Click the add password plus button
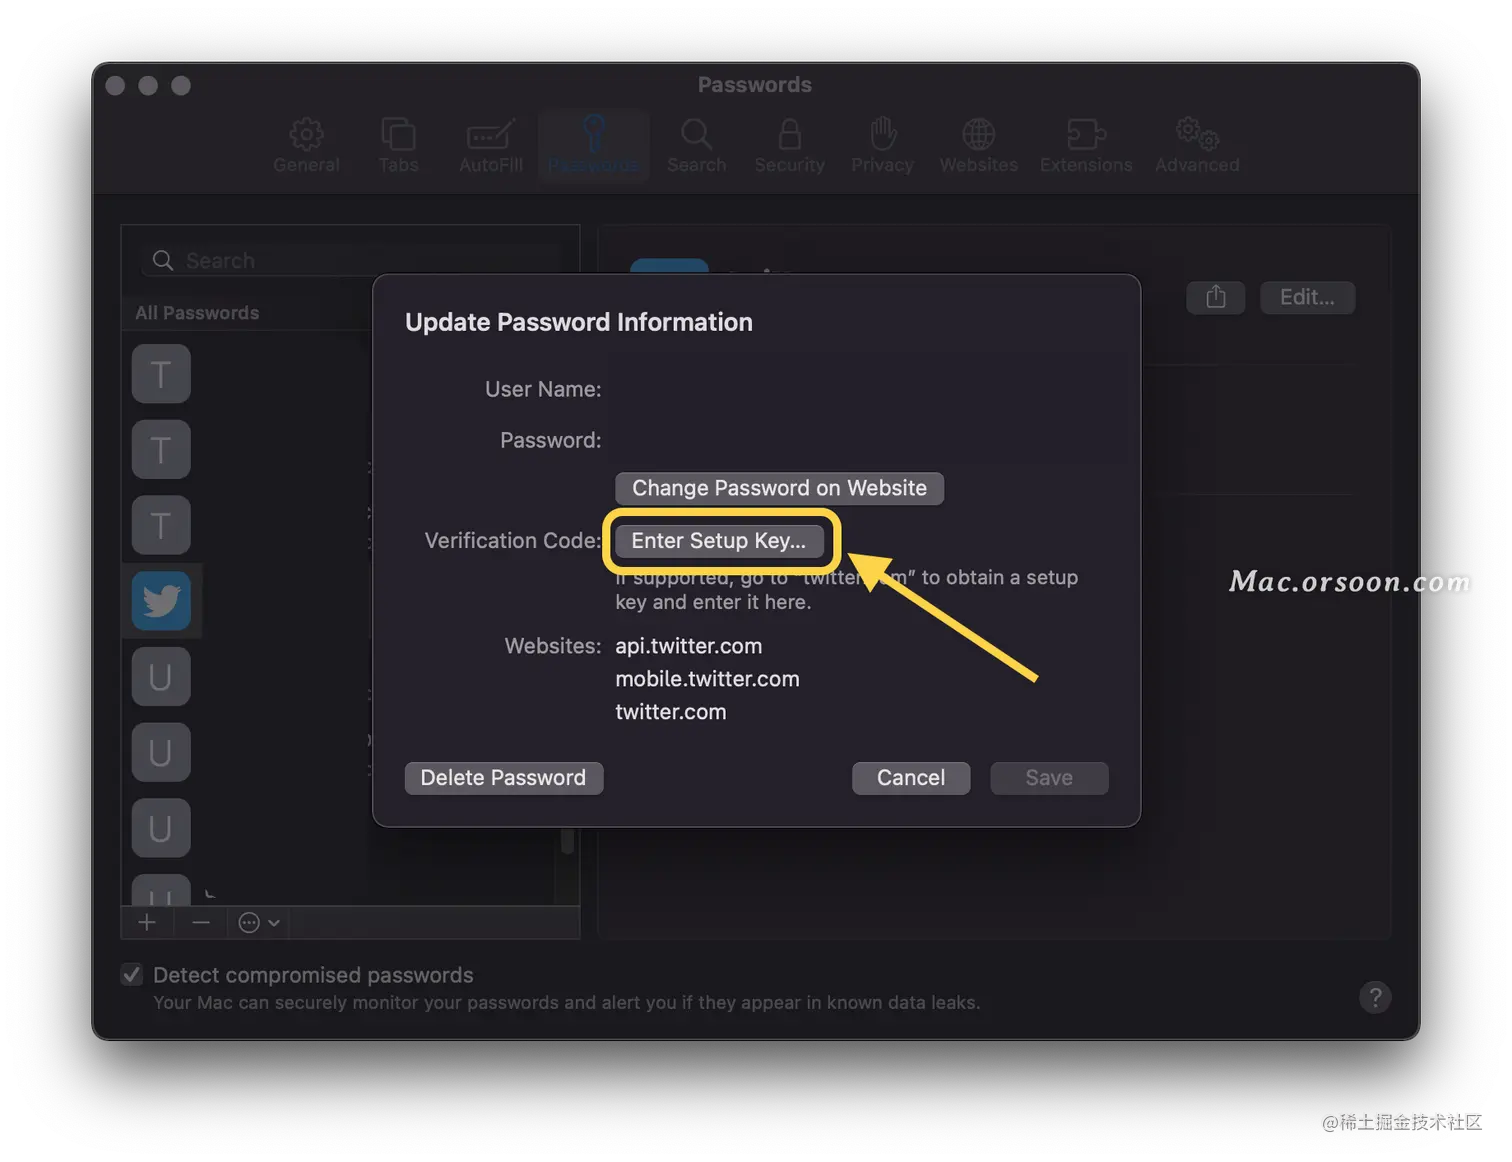Image resolution: width=1512 pixels, height=1162 pixels. 147,923
